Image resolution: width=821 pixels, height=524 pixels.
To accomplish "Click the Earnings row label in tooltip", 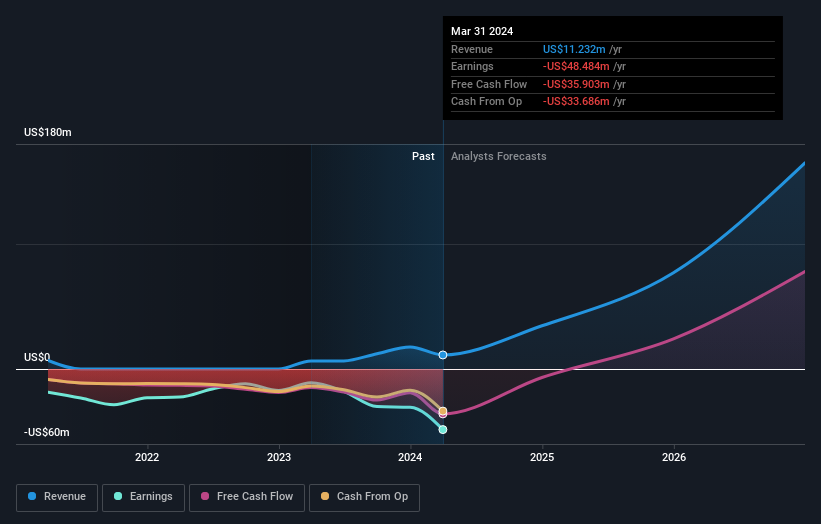I will [472, 66].
